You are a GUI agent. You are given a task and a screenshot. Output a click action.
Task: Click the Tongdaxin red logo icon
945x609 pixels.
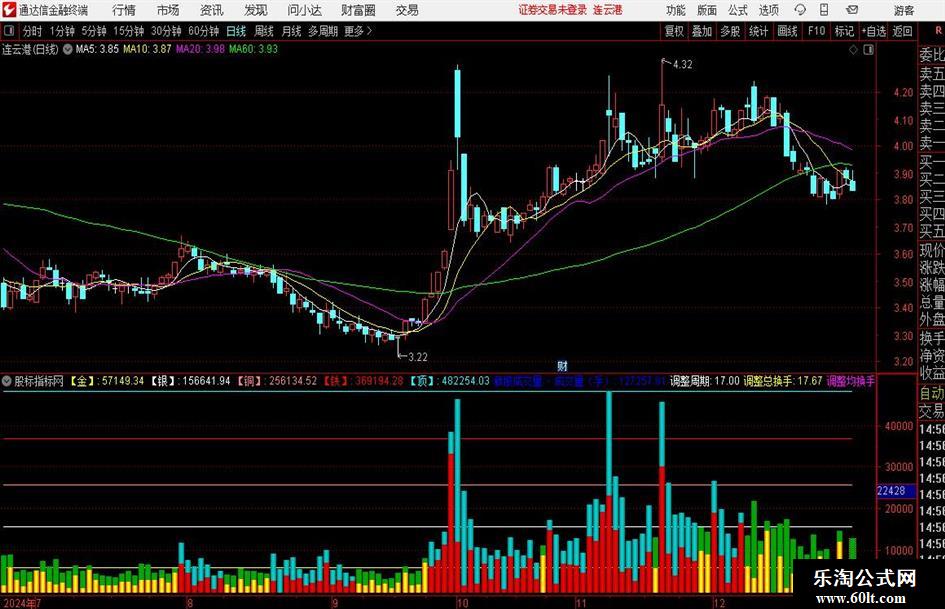coord(9,10)
